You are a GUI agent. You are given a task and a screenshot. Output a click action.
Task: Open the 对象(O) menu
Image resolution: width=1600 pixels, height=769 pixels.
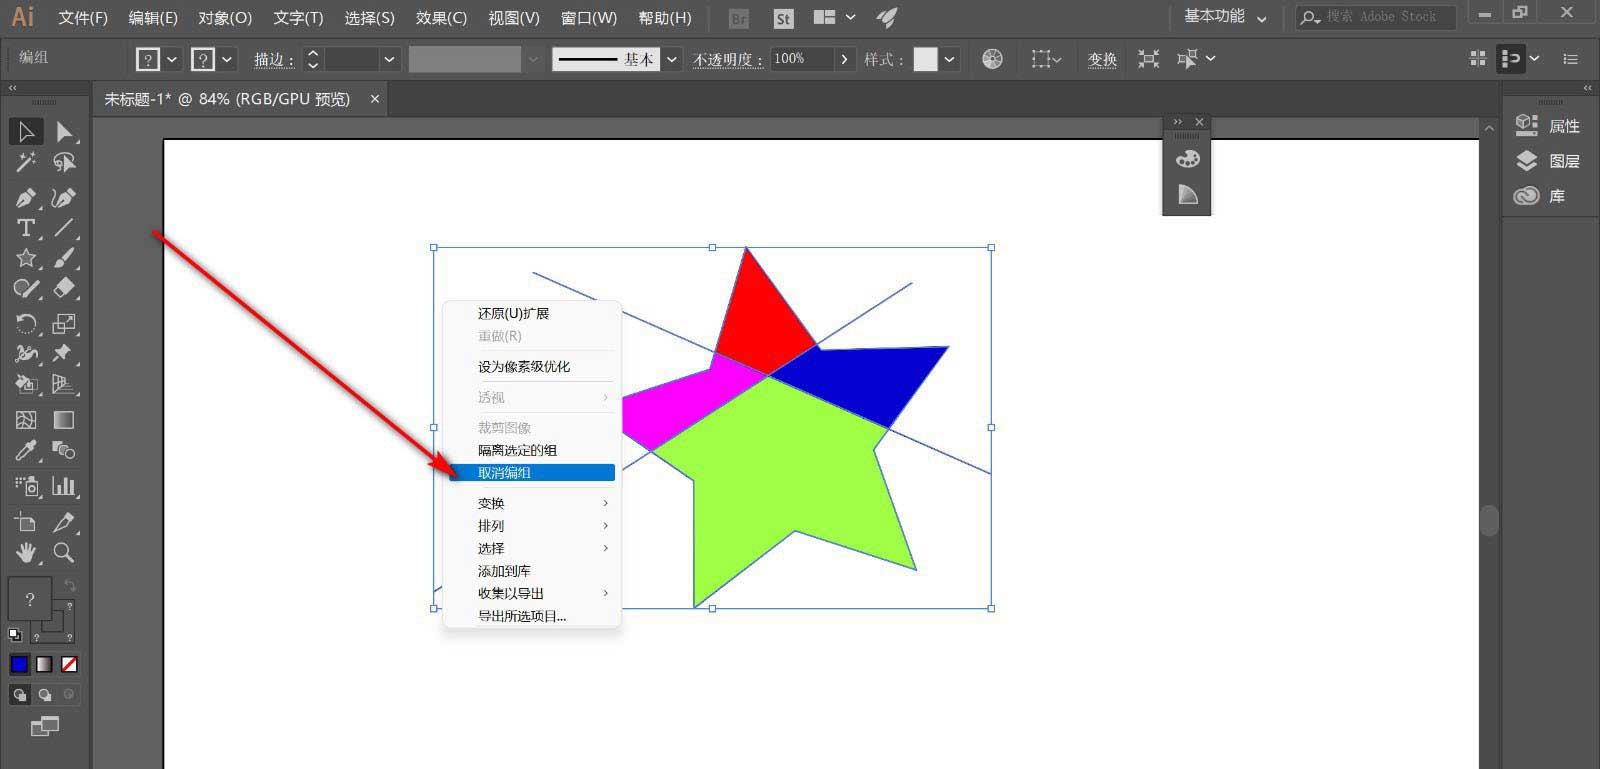225,18
